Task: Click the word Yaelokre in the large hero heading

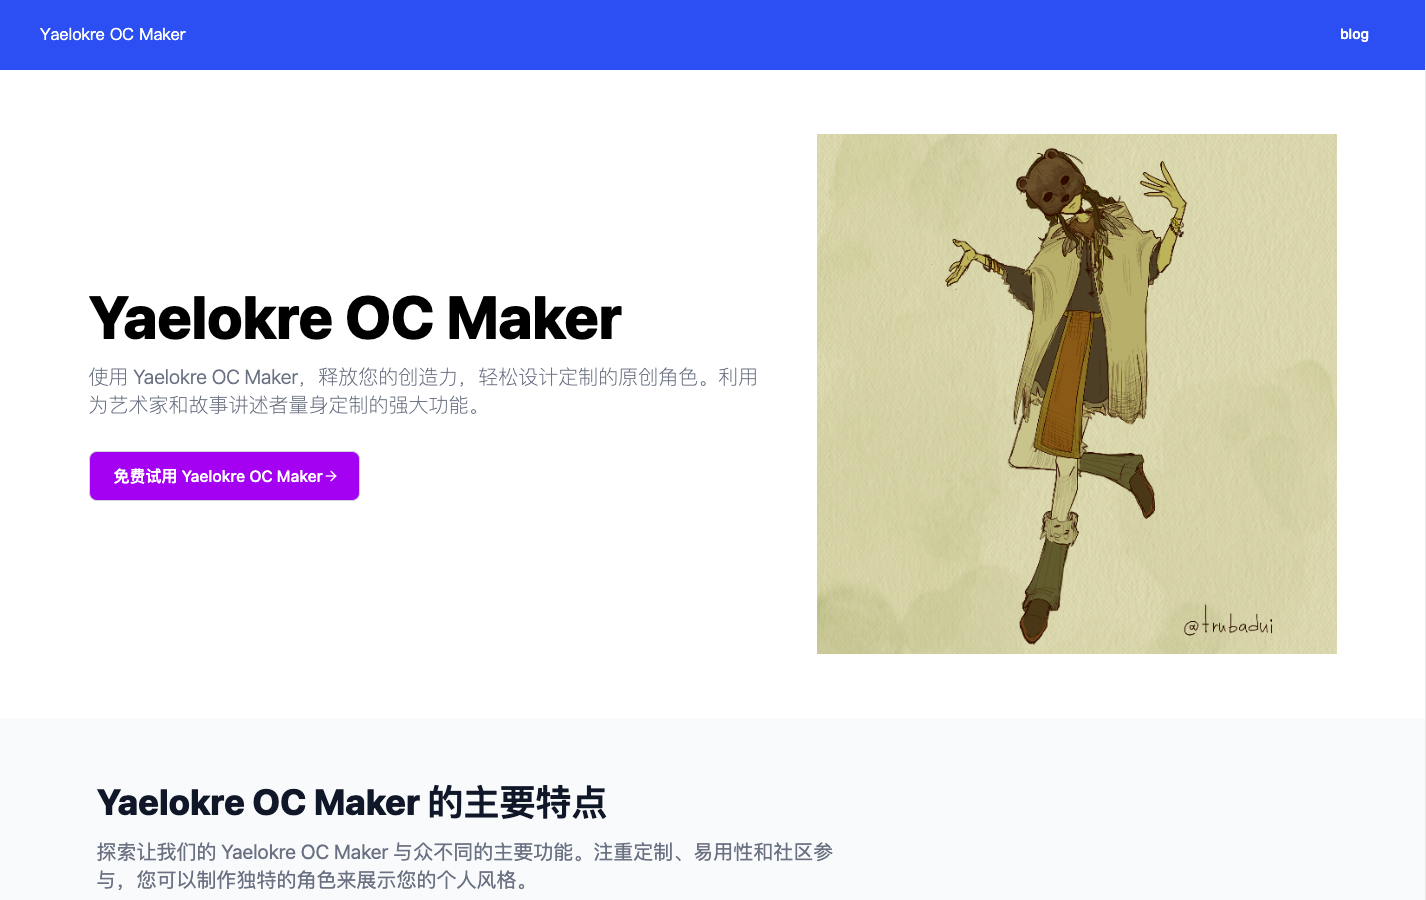Action: [x=211, y=318]
